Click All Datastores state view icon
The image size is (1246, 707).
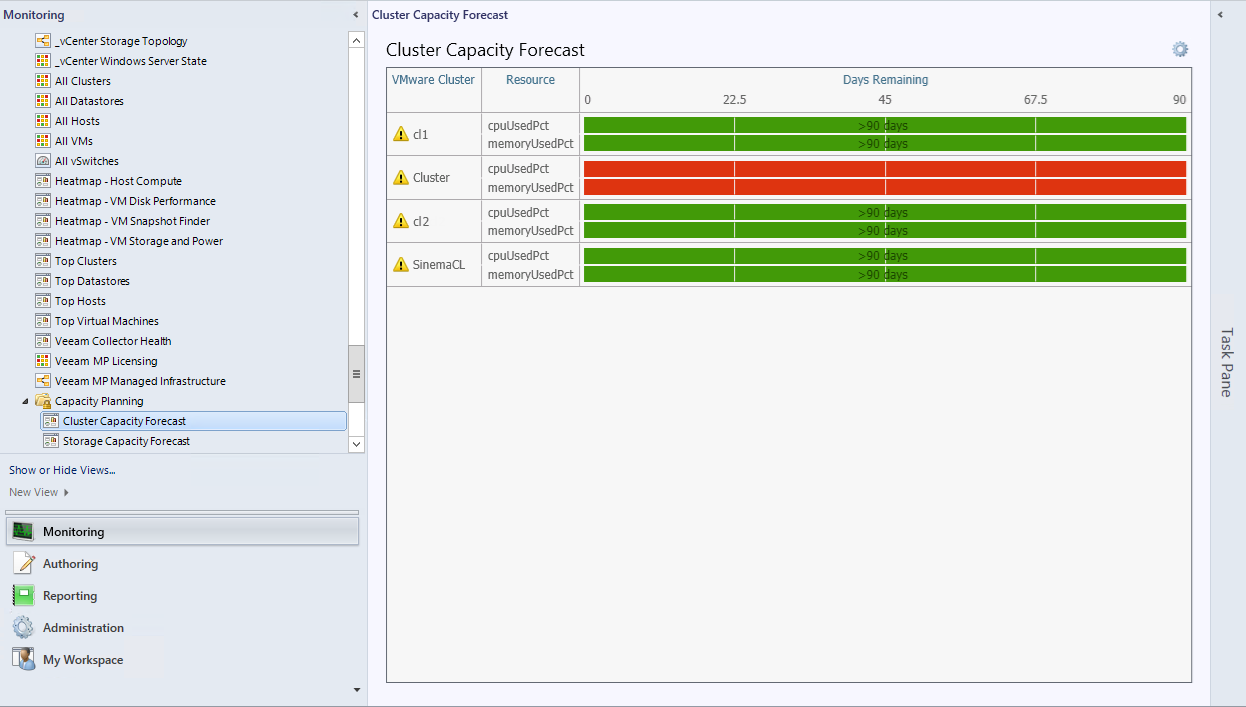[x=43, y=101]
